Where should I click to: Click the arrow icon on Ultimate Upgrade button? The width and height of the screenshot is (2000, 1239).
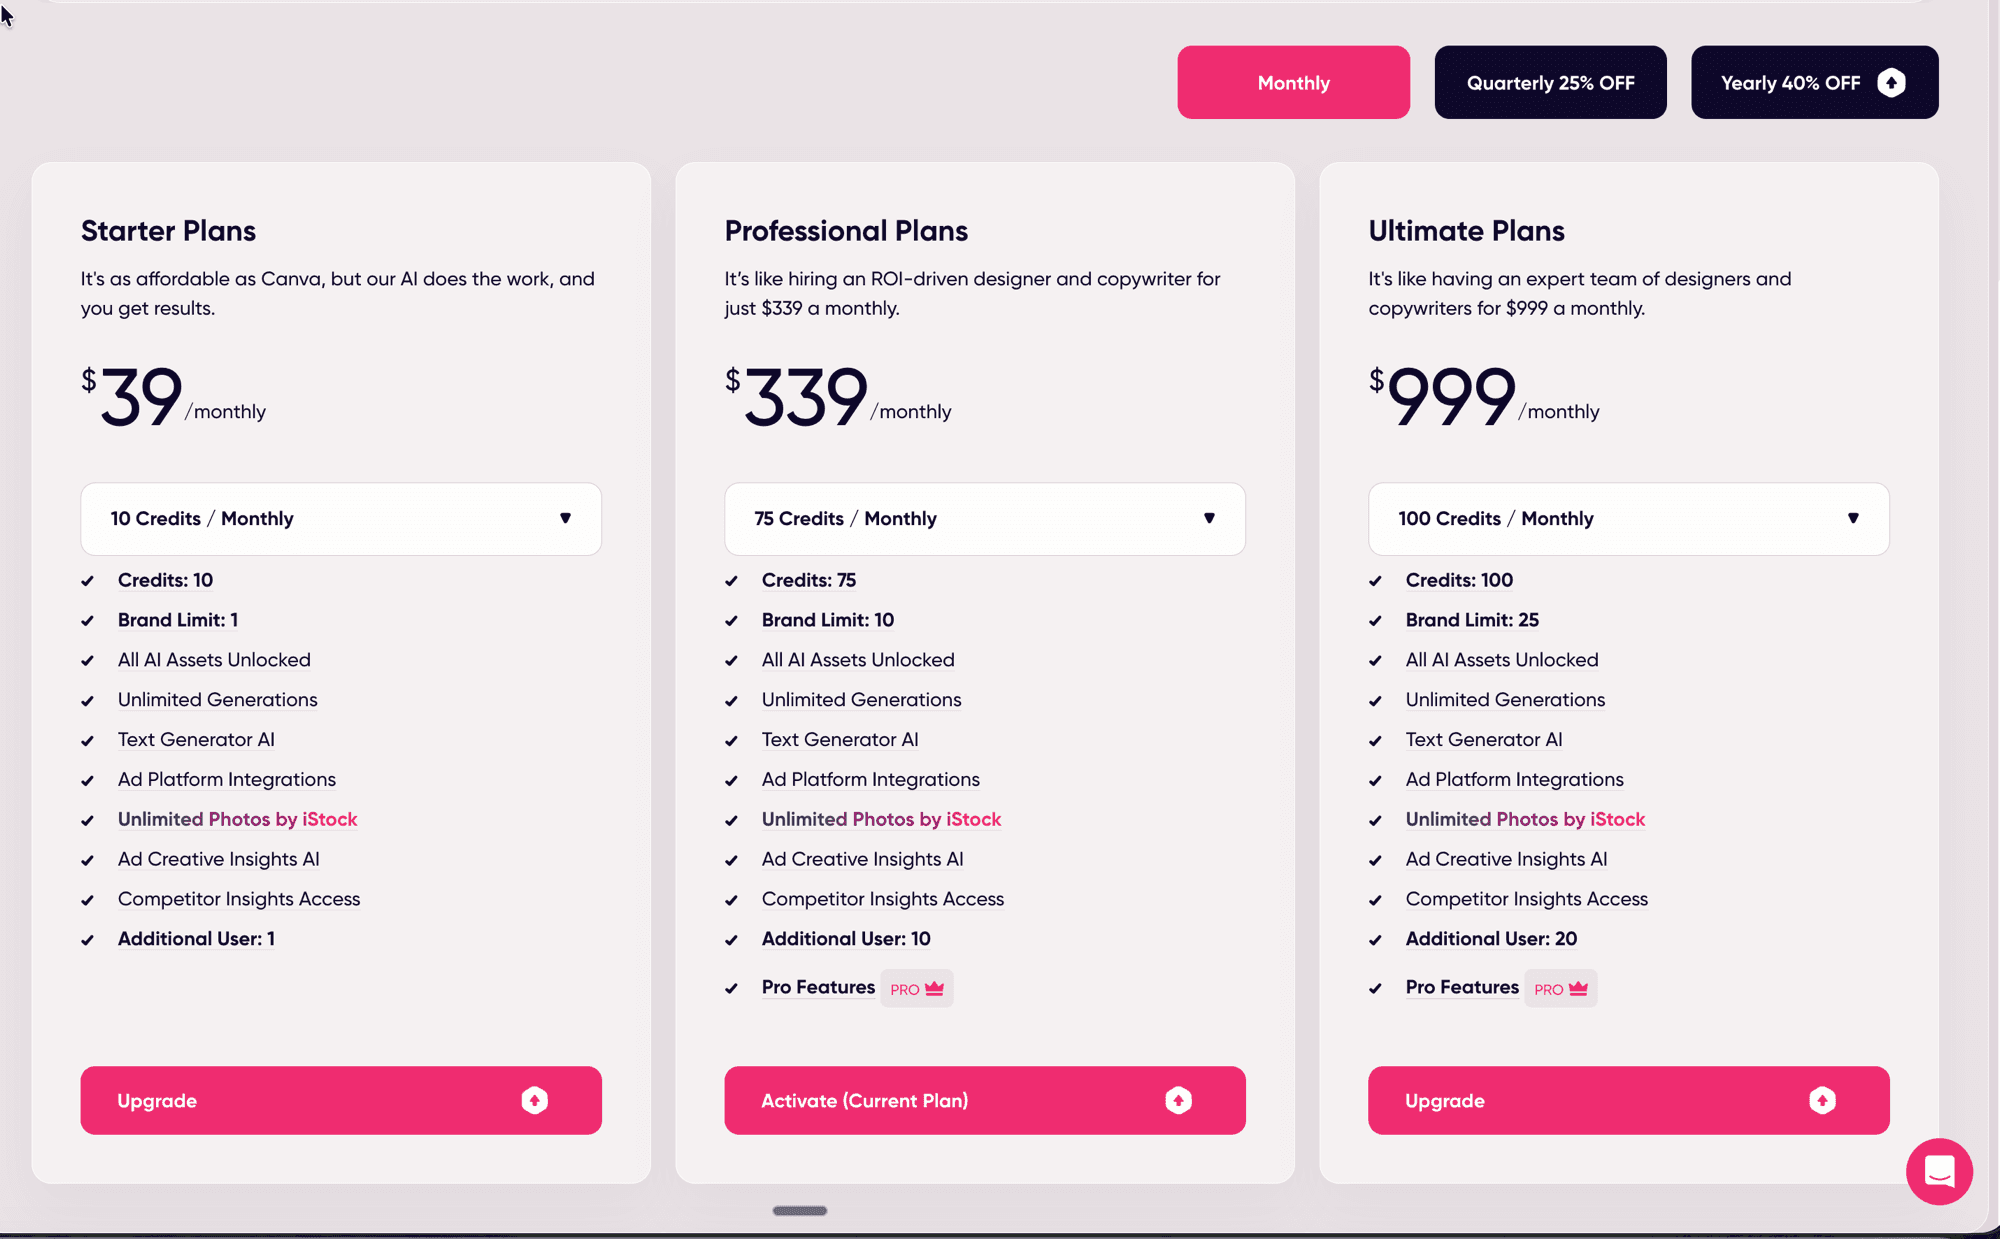point(1822,1100)
